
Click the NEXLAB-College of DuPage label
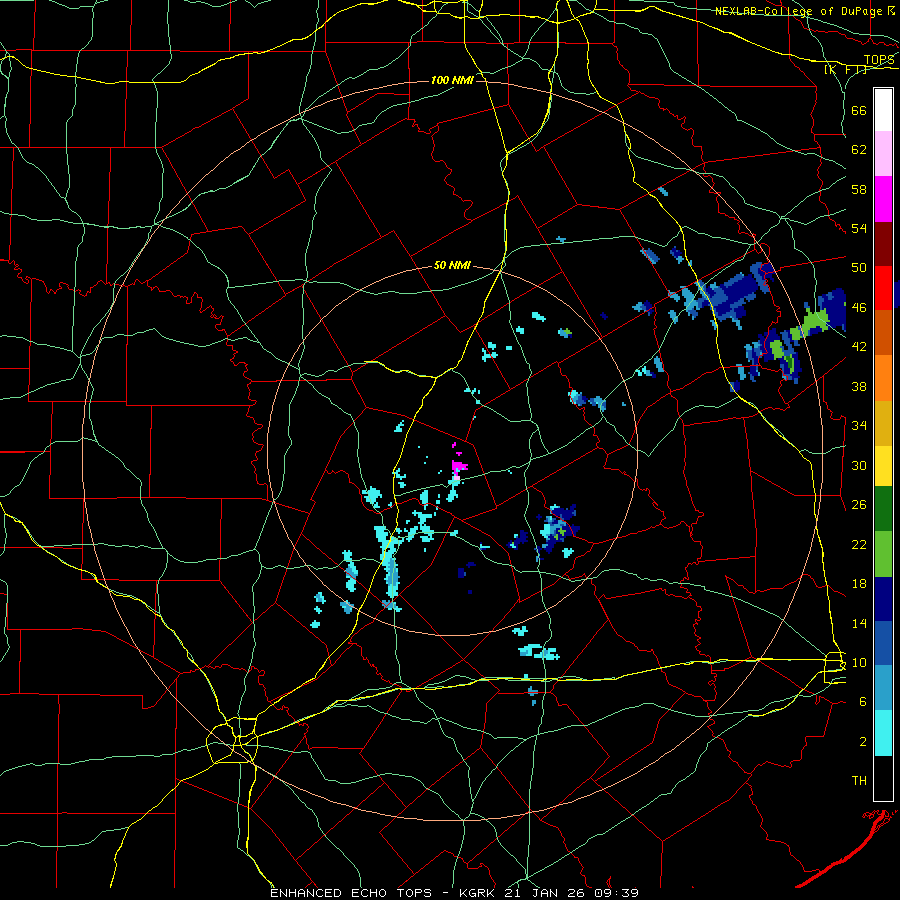[799, 11]
